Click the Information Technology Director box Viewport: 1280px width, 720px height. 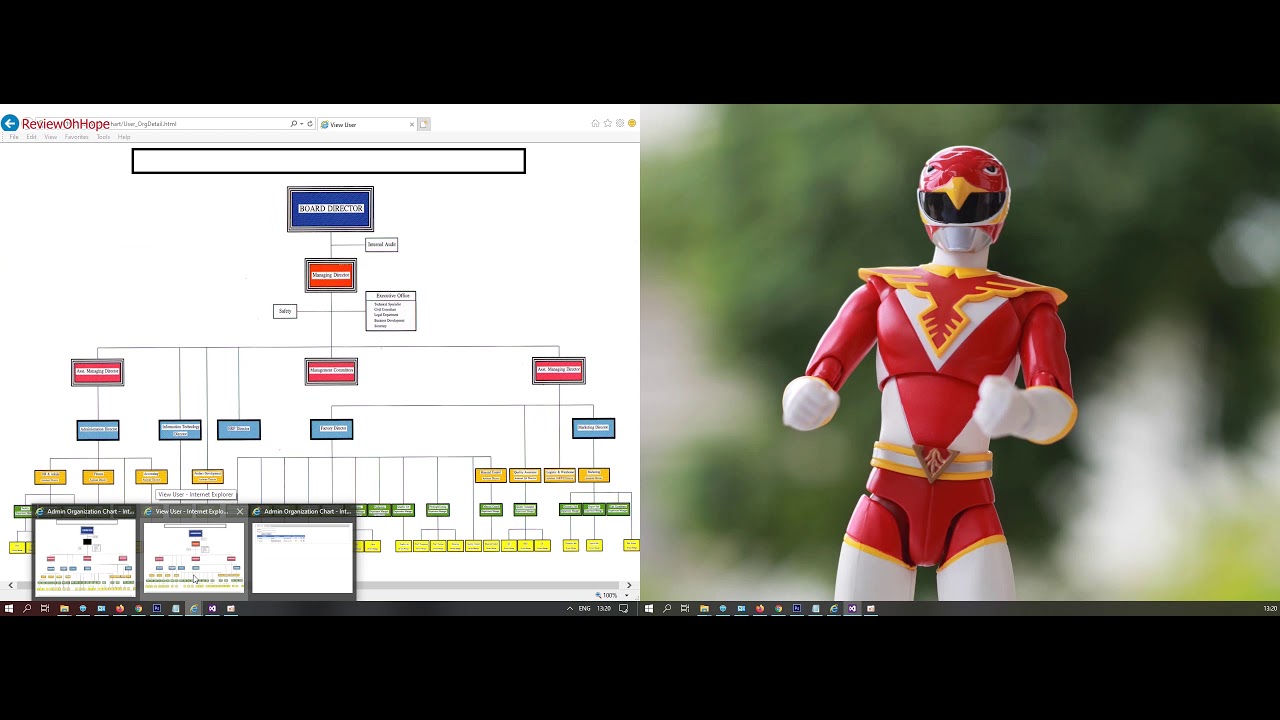click(180, 430)
